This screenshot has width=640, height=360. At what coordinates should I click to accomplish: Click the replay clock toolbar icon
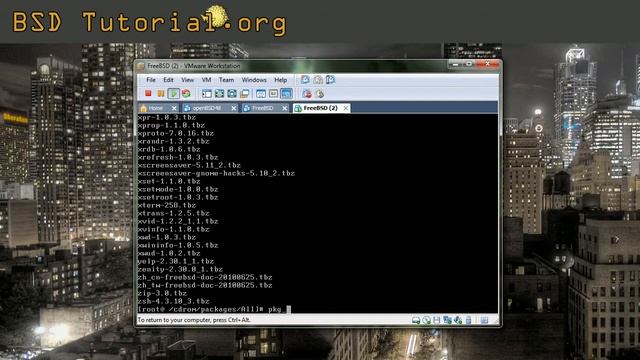pyautogui.click(x=320, y=93)
